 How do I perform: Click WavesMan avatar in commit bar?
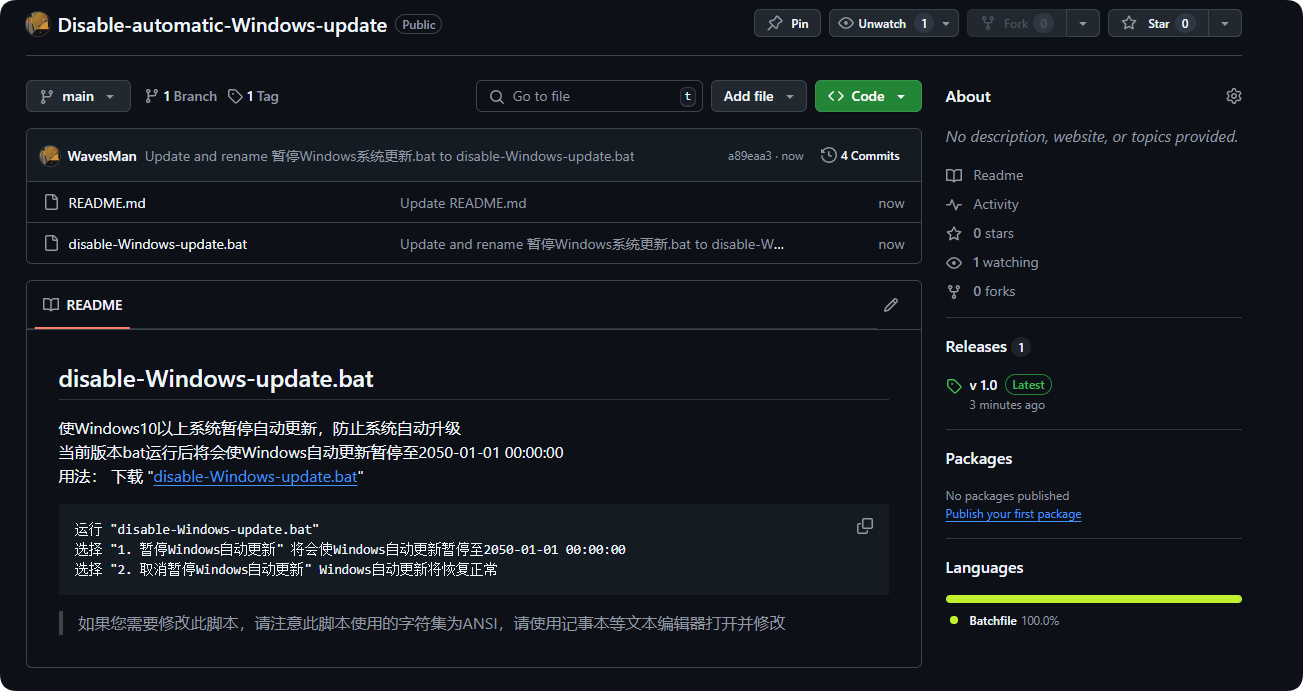point(49,156)
